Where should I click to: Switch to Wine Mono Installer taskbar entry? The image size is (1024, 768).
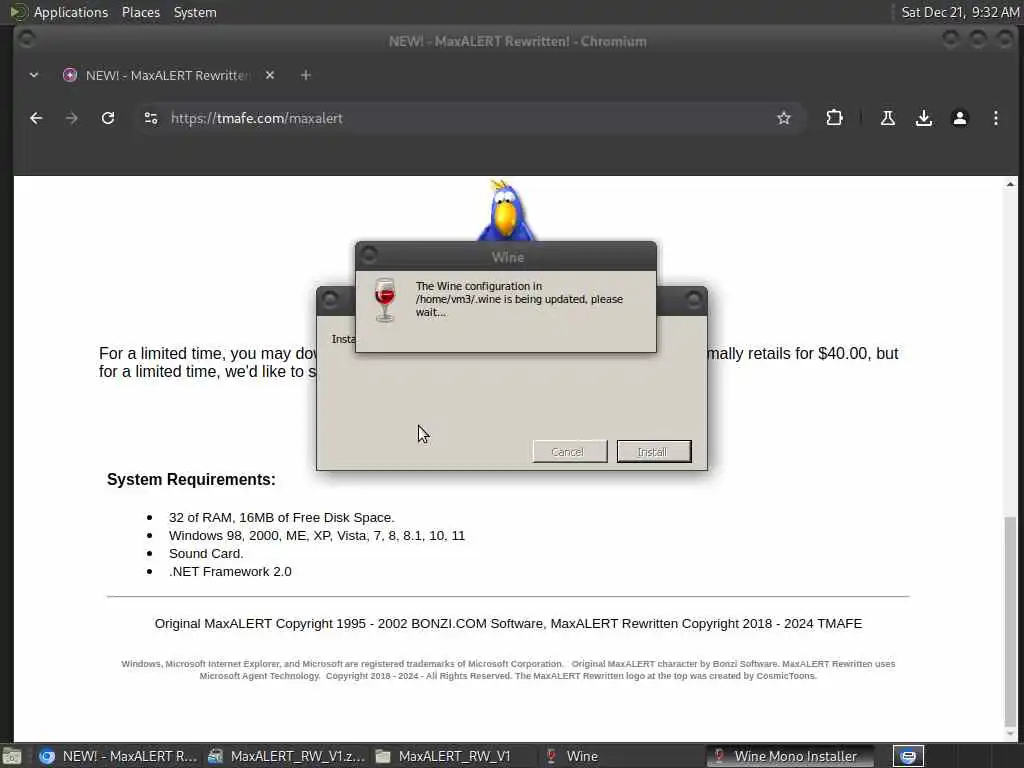[790, 756]
